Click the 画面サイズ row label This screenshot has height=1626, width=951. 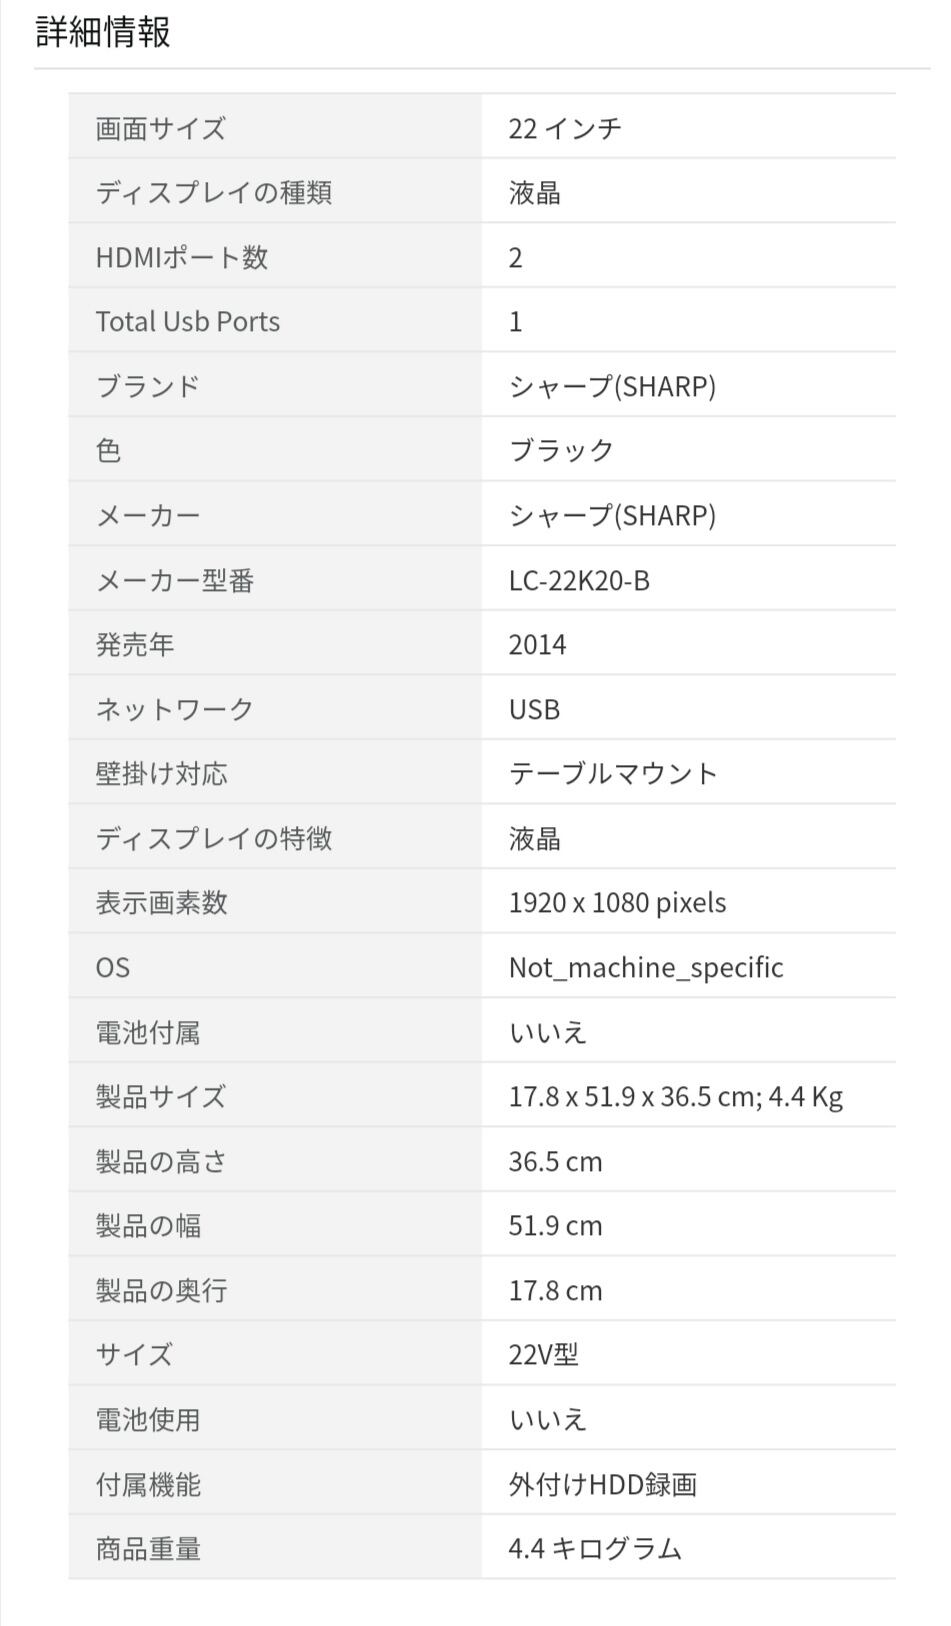[x=160, y=128]
